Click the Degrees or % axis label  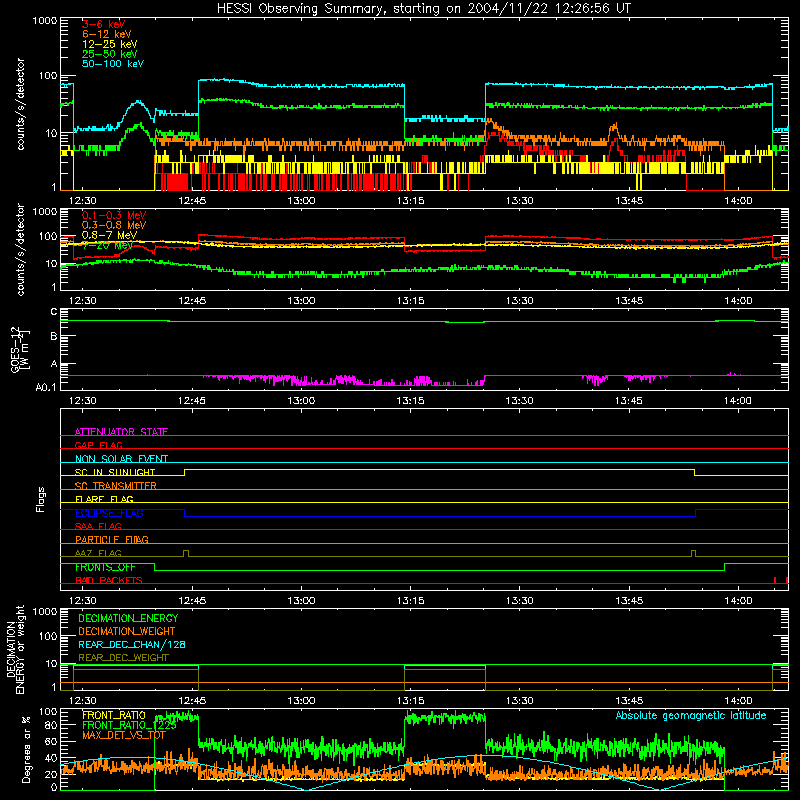point(26,750)
